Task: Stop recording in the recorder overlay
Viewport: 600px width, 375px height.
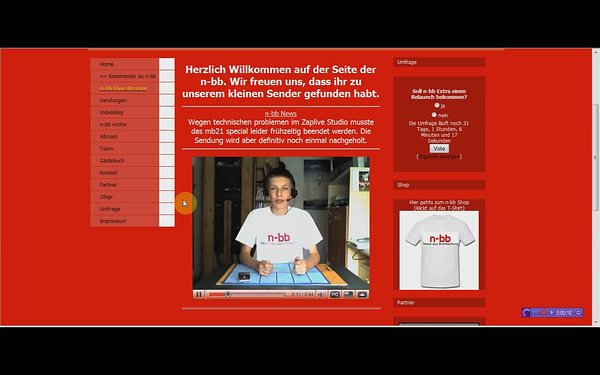Action: [x=543, y=313]
